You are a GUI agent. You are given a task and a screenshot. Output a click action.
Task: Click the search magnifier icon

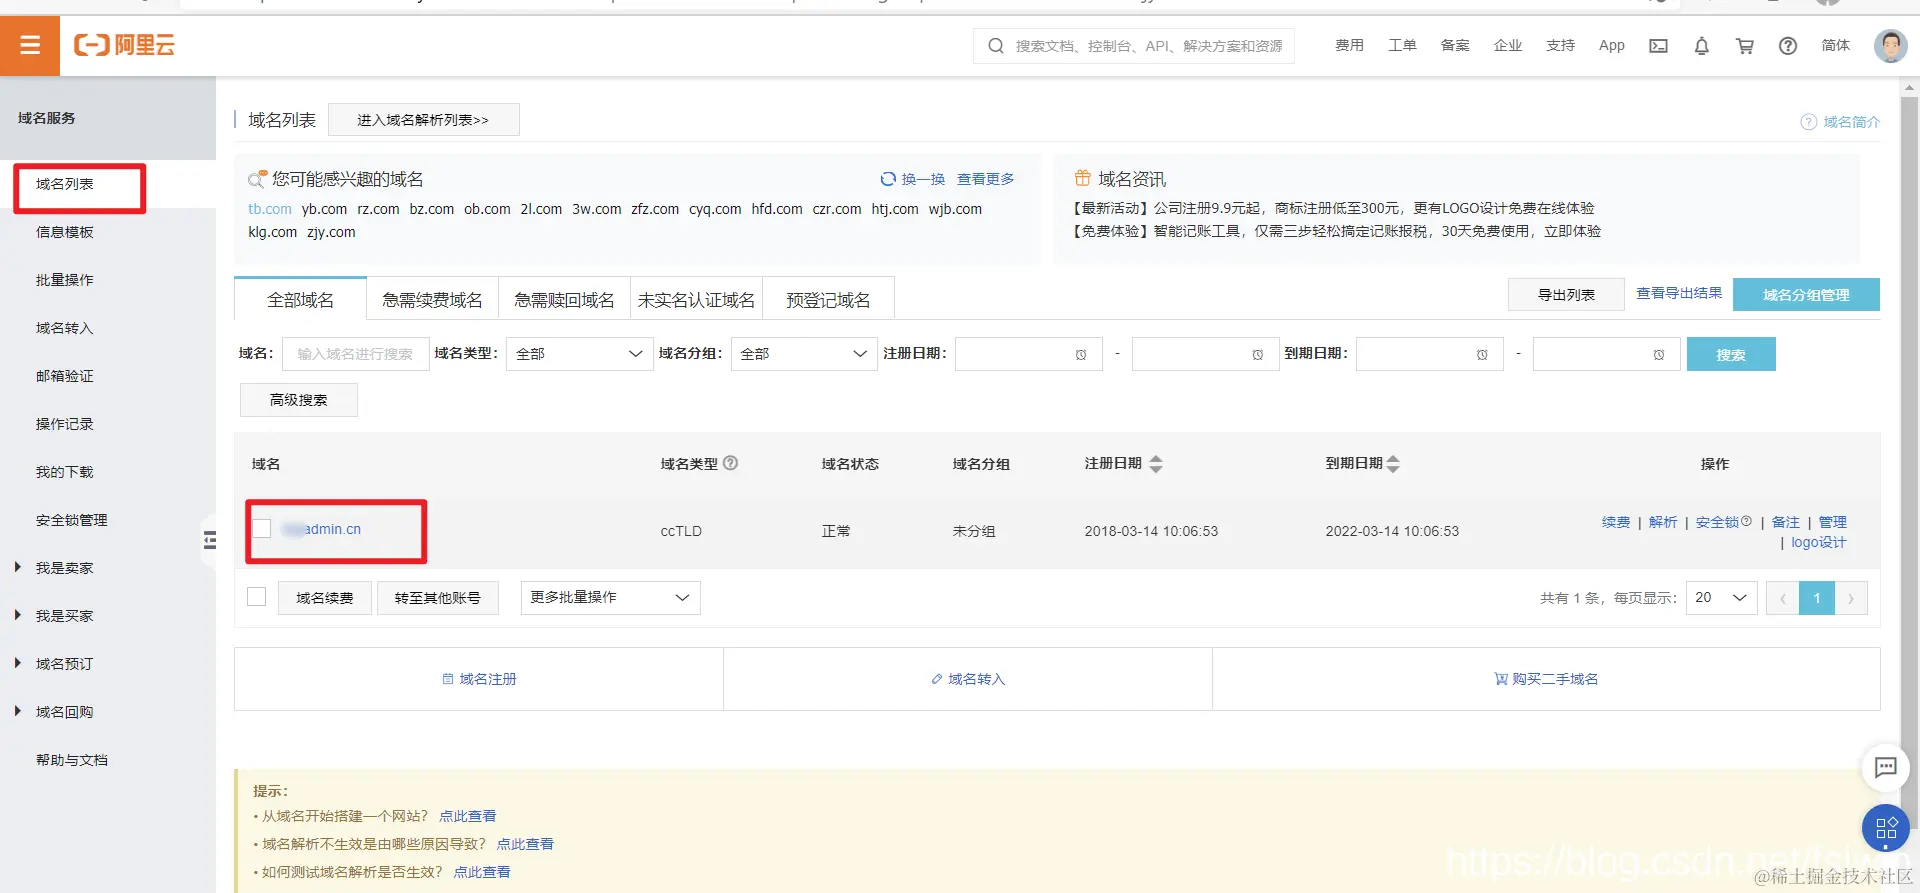click(x=995, y=46)
